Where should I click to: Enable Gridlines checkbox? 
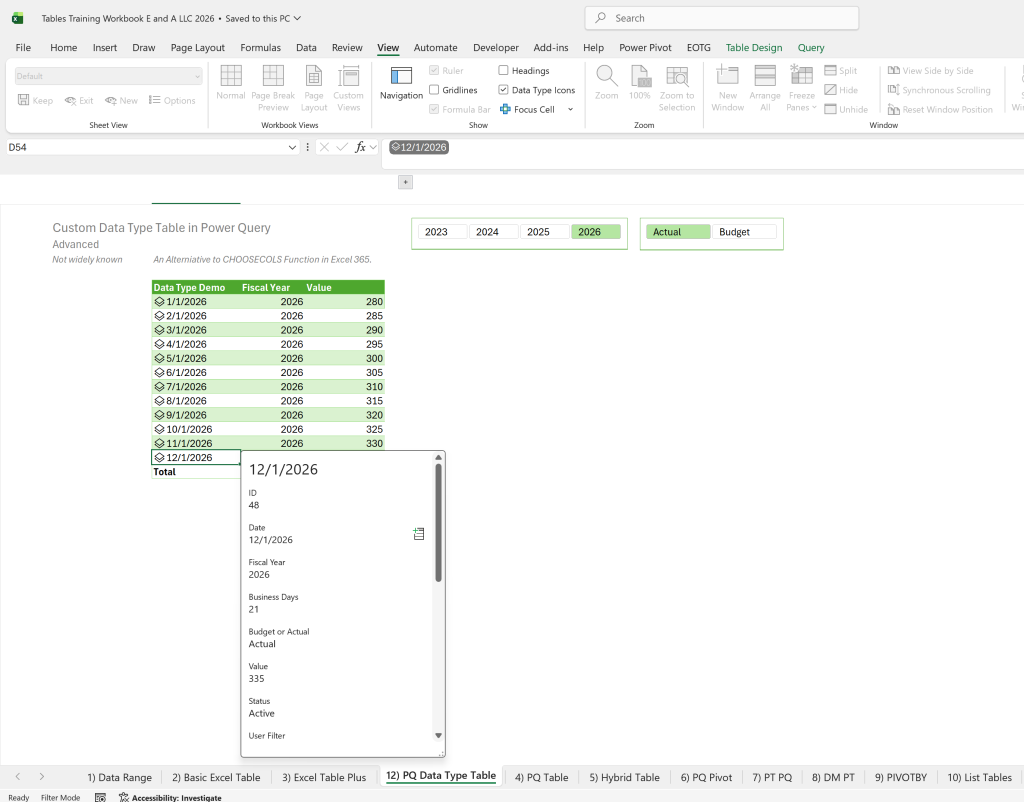click(x=434, y=90)
